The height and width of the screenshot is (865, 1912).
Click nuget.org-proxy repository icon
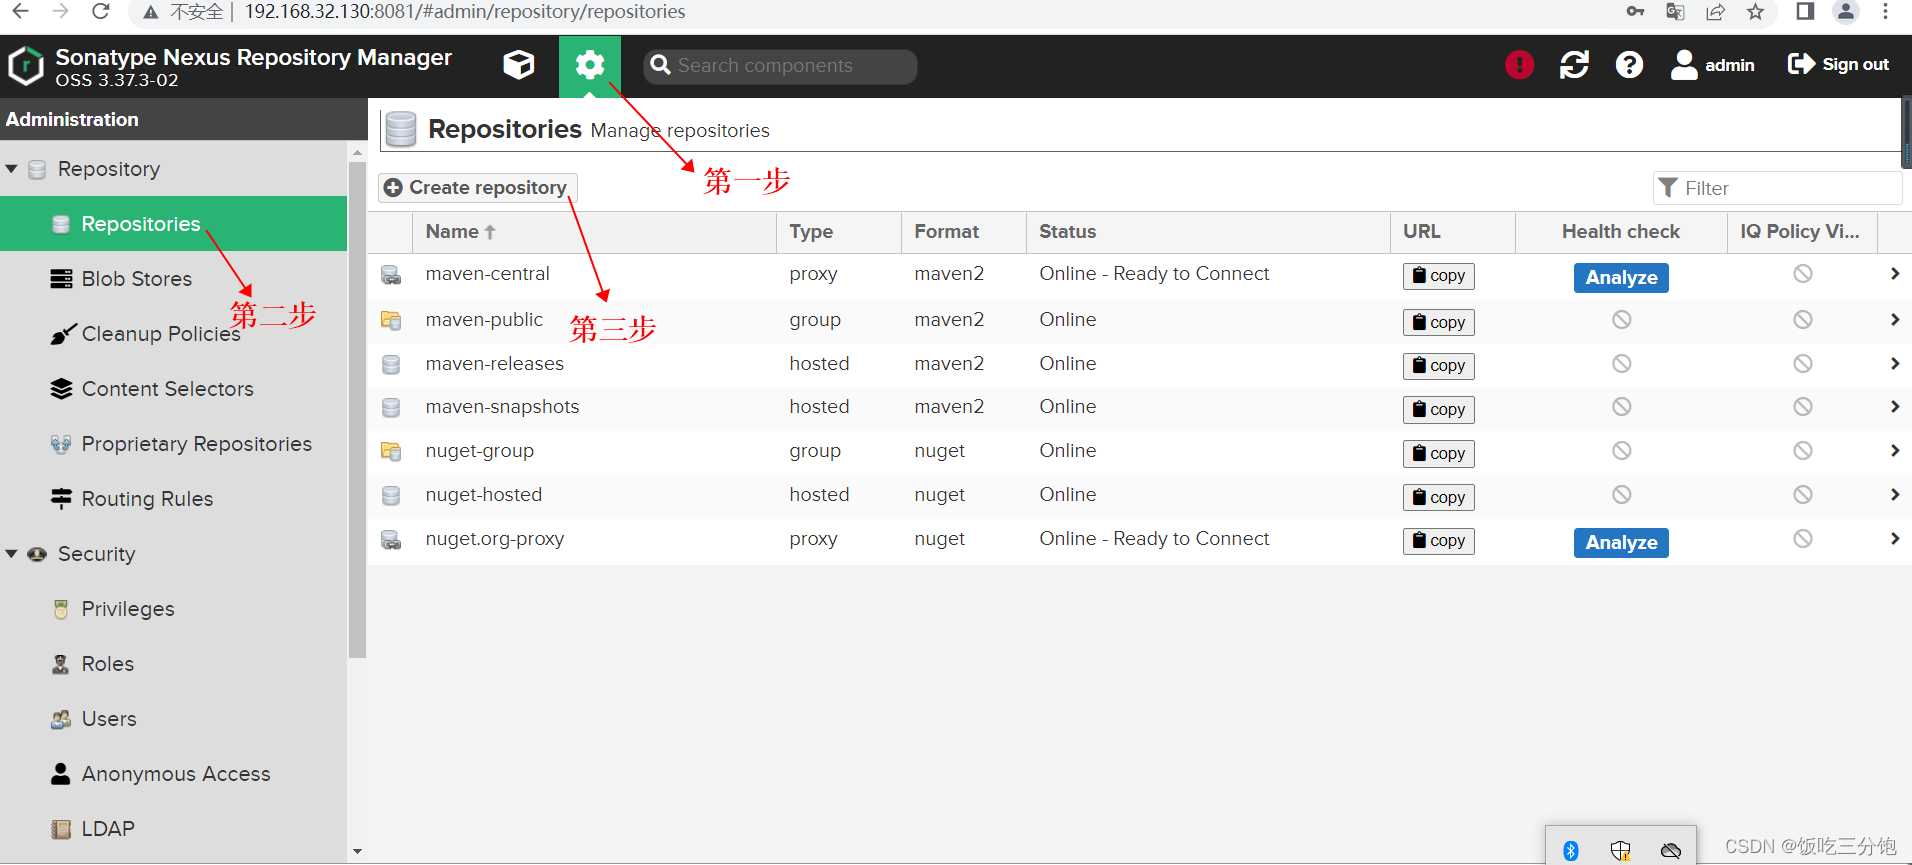tap(391, 540)
